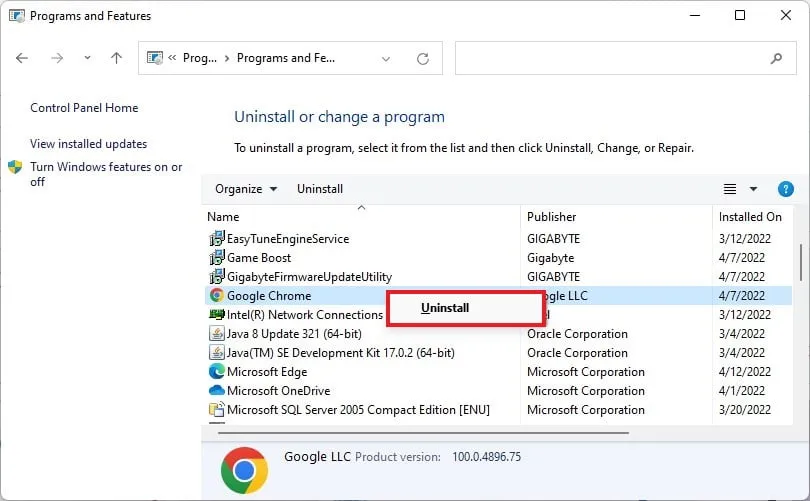Select the Microsoft OneDrive icon
The image size is (810, 501).
[216, 390]
